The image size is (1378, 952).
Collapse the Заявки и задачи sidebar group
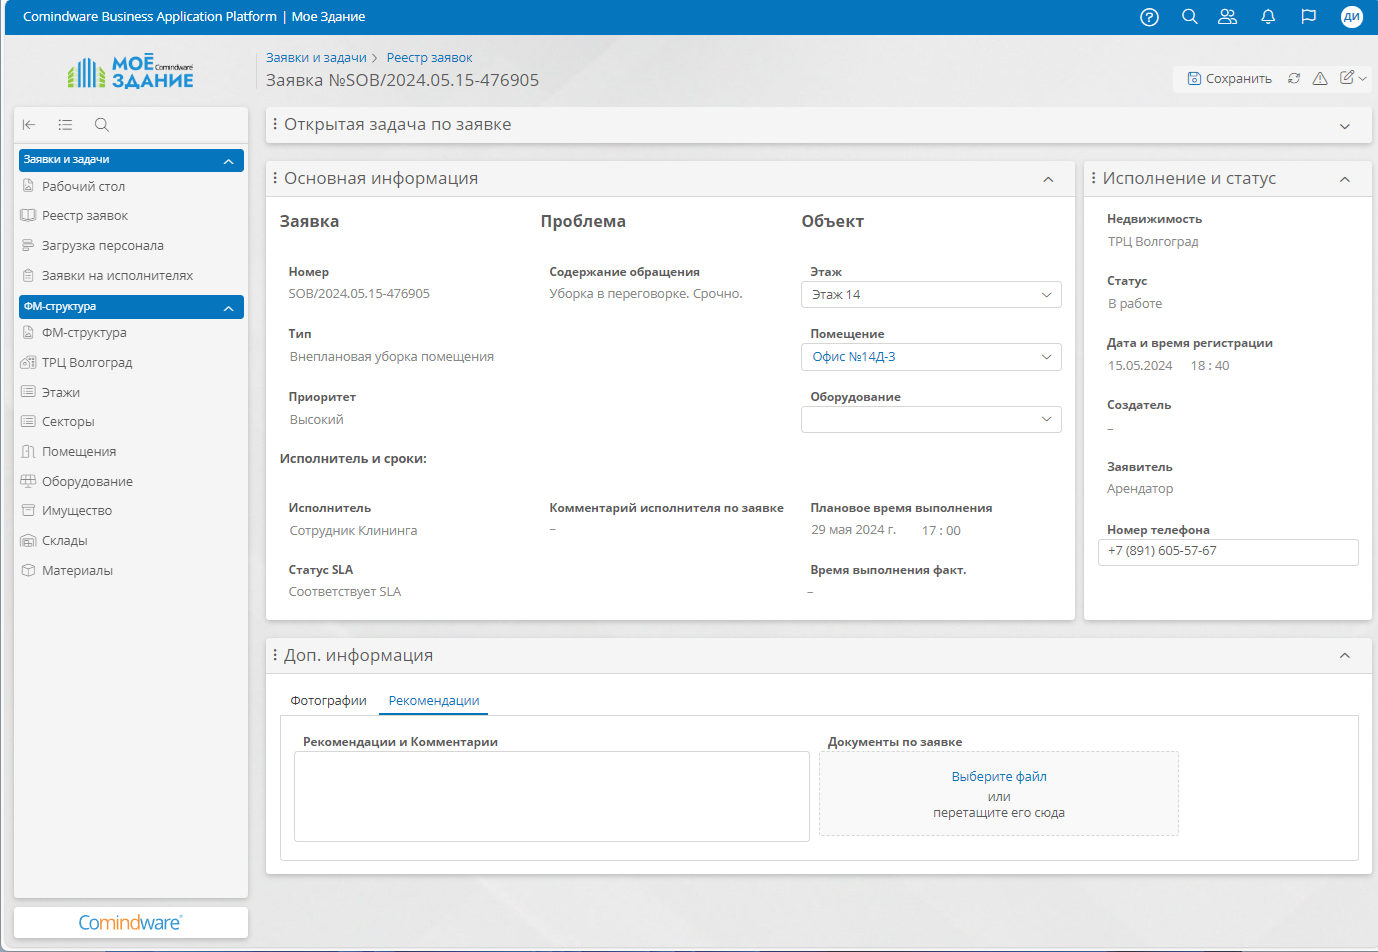[228, 161]
